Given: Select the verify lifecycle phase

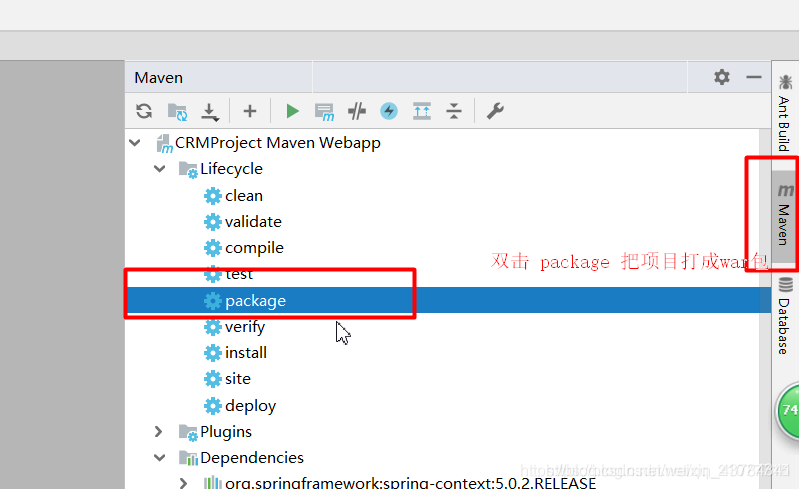Looking at the screenshot, I should [245, 327].
